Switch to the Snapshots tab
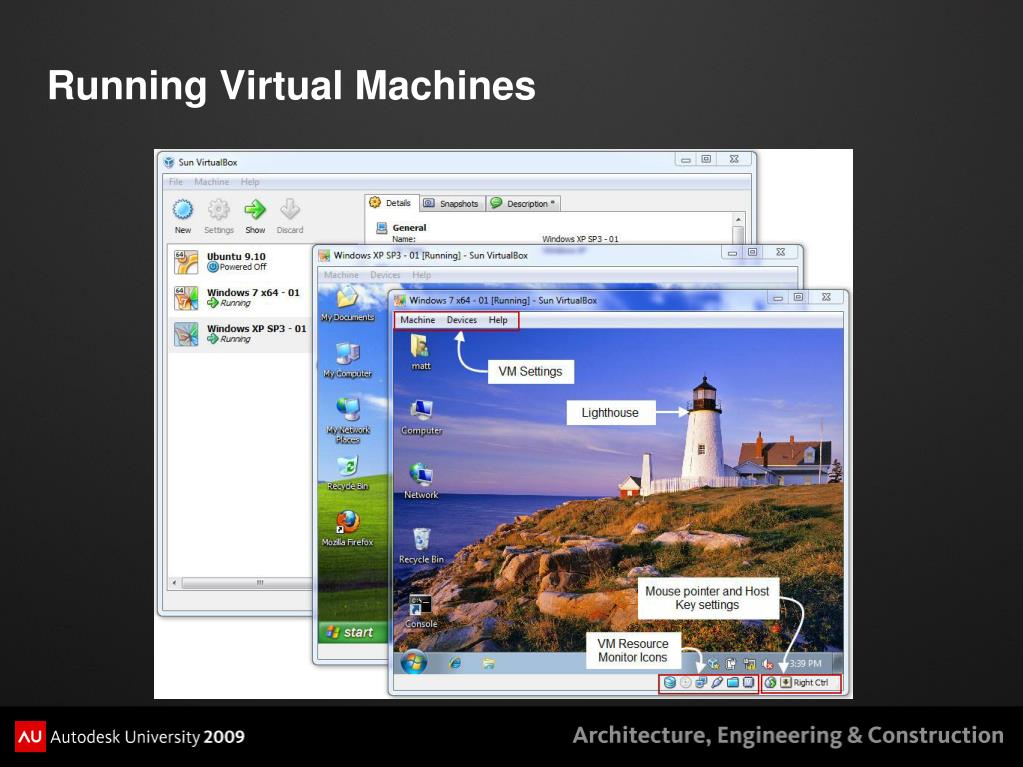 point(451,203)
